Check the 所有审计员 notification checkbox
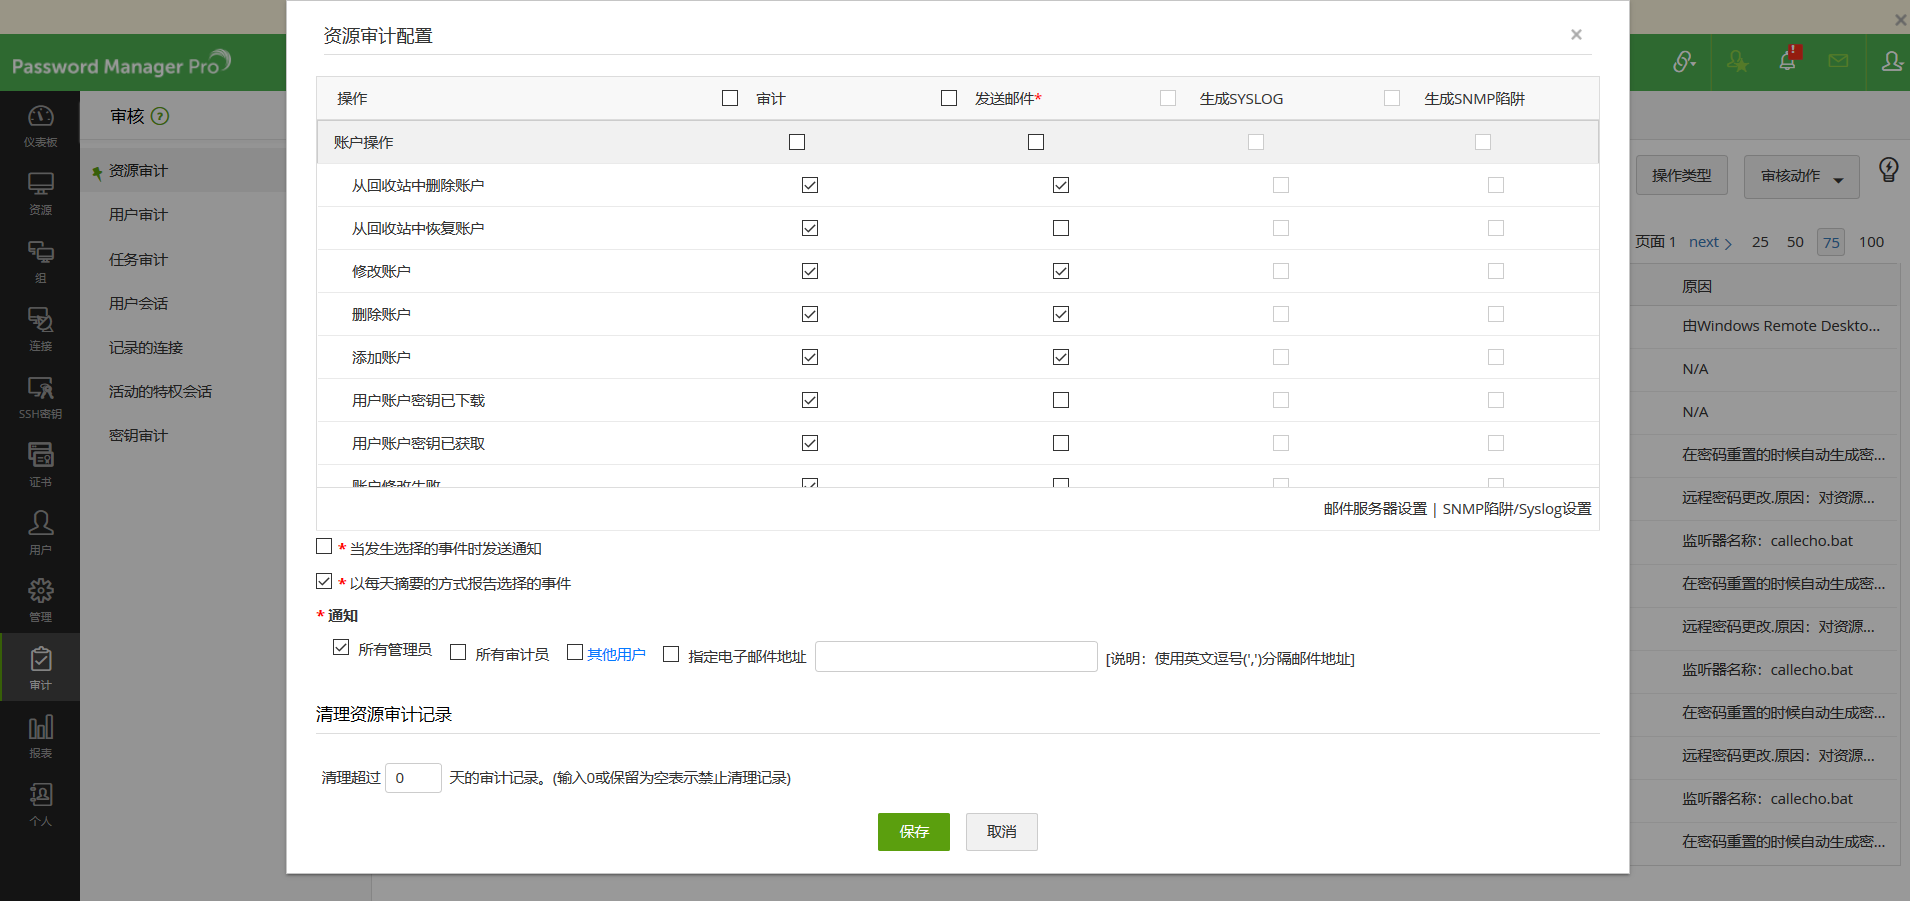This screenshot has width=1910, height=901. (x=458, y=652)
